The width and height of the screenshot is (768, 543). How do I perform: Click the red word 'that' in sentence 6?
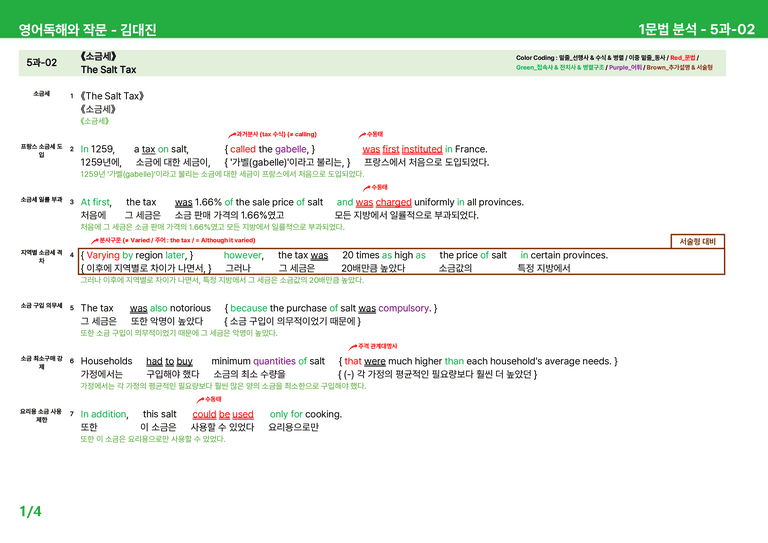[353, 361]
